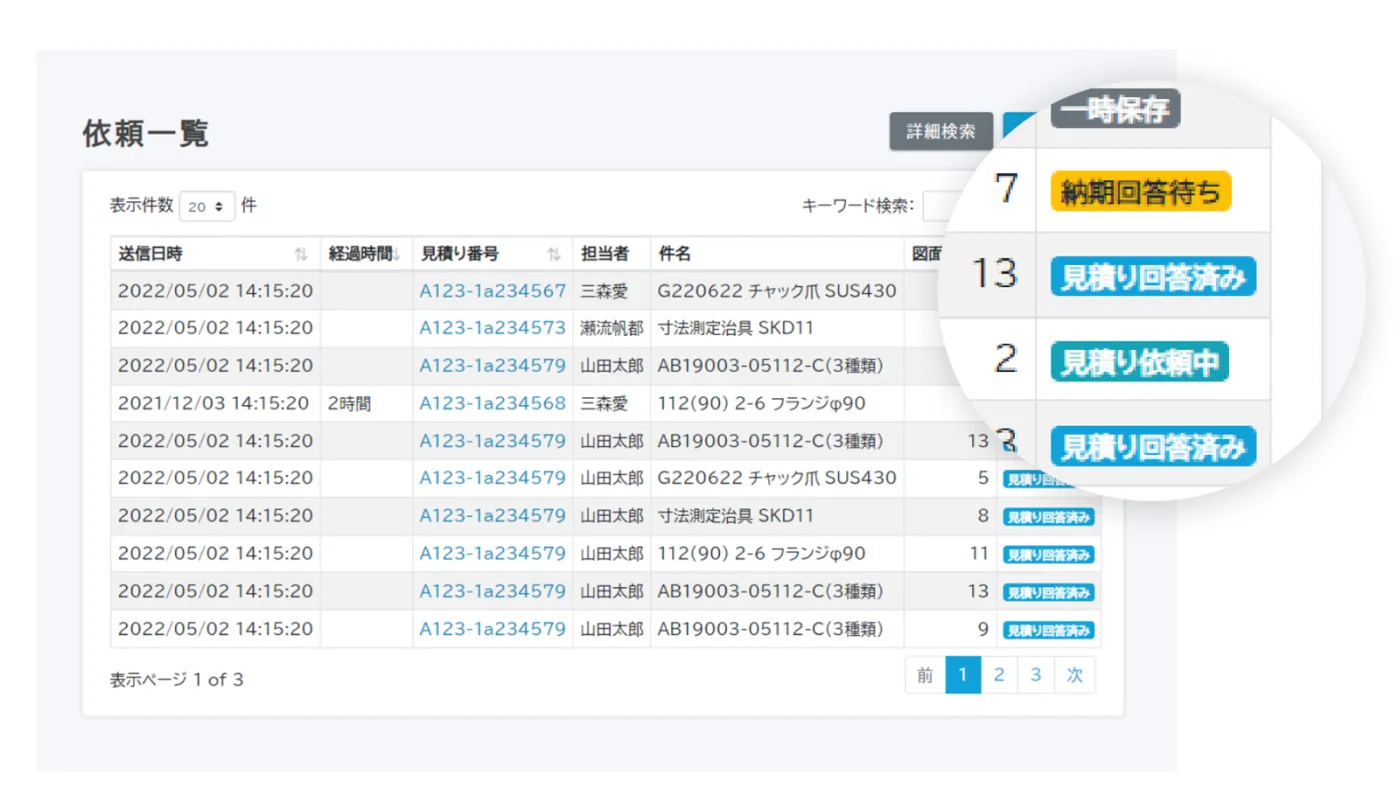The height and width of the screenshot is (800, 1400).
Task: Select the 担当者 column header
Action: click(612, 254)
